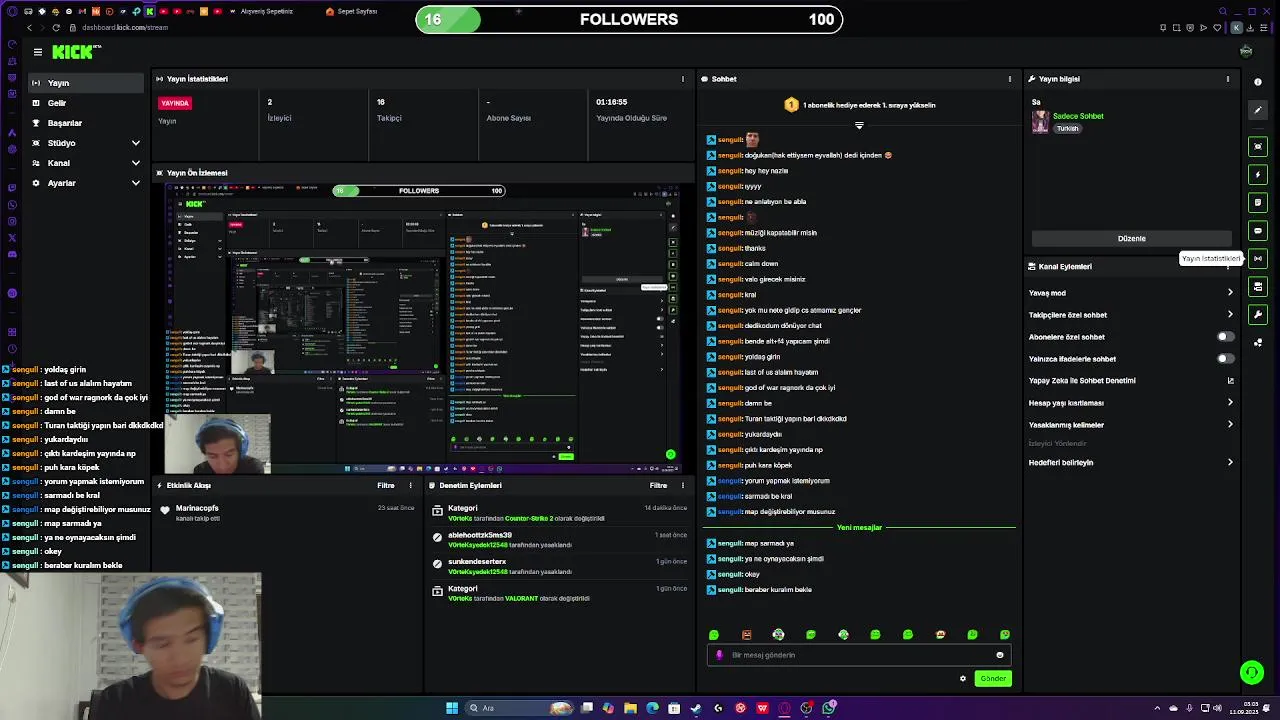
Task: Click the browser reload button
Action: tap(55, 28)
